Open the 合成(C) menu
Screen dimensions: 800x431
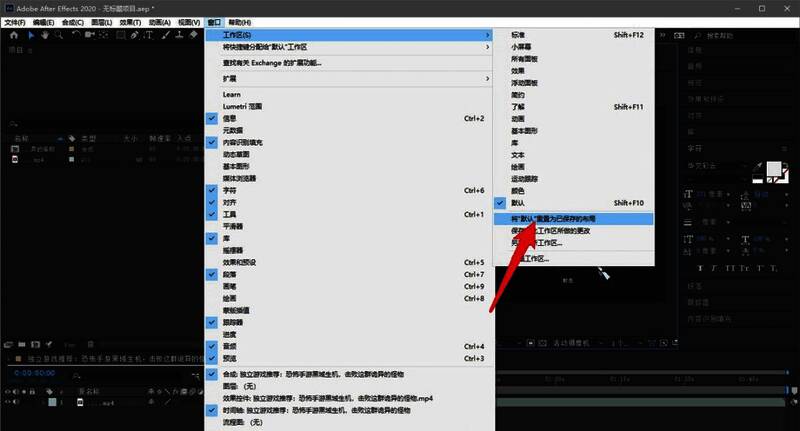[x=72, y=22]
